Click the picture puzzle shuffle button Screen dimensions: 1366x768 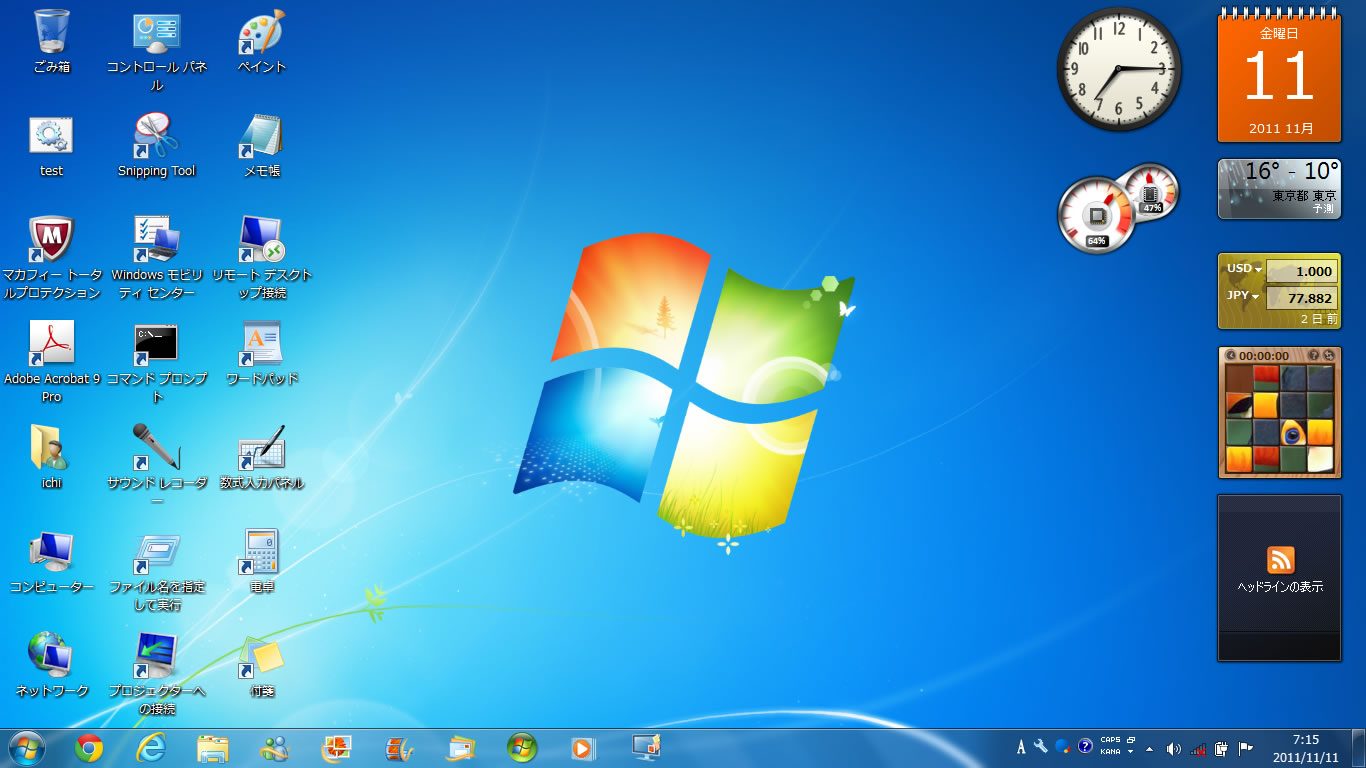click(1328, 355)
